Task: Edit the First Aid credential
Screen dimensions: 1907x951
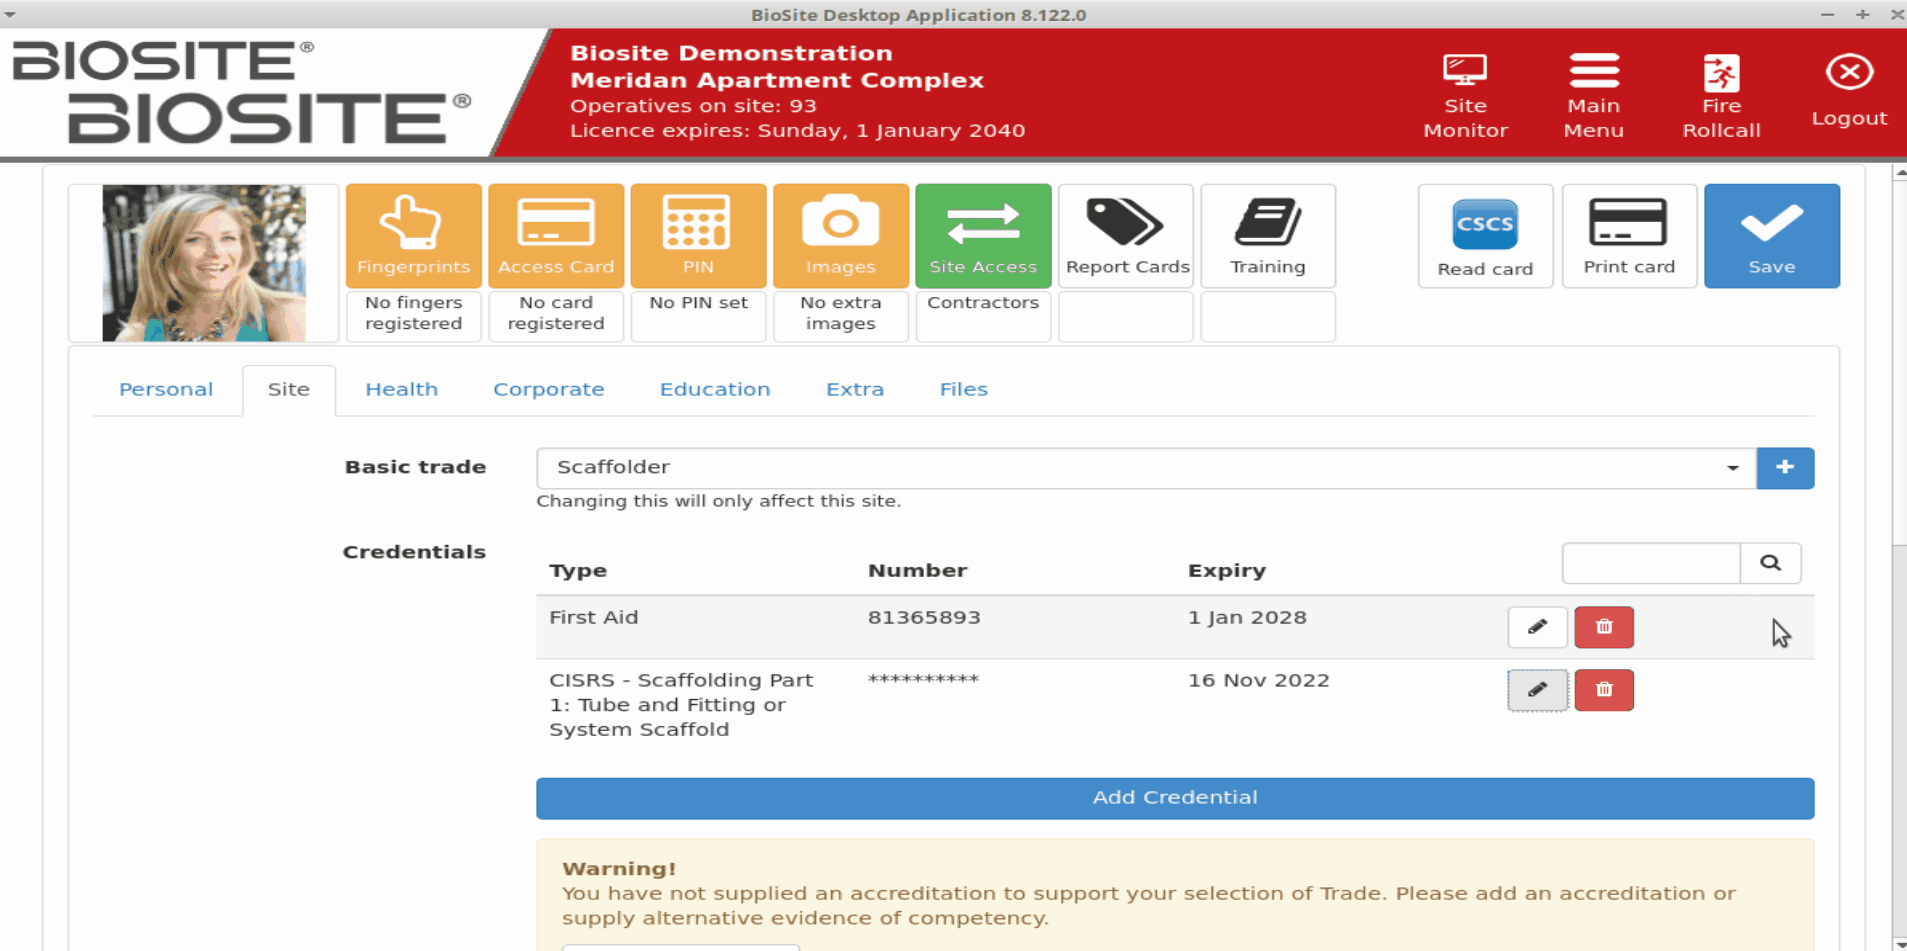Action: tap(1537, 627)
